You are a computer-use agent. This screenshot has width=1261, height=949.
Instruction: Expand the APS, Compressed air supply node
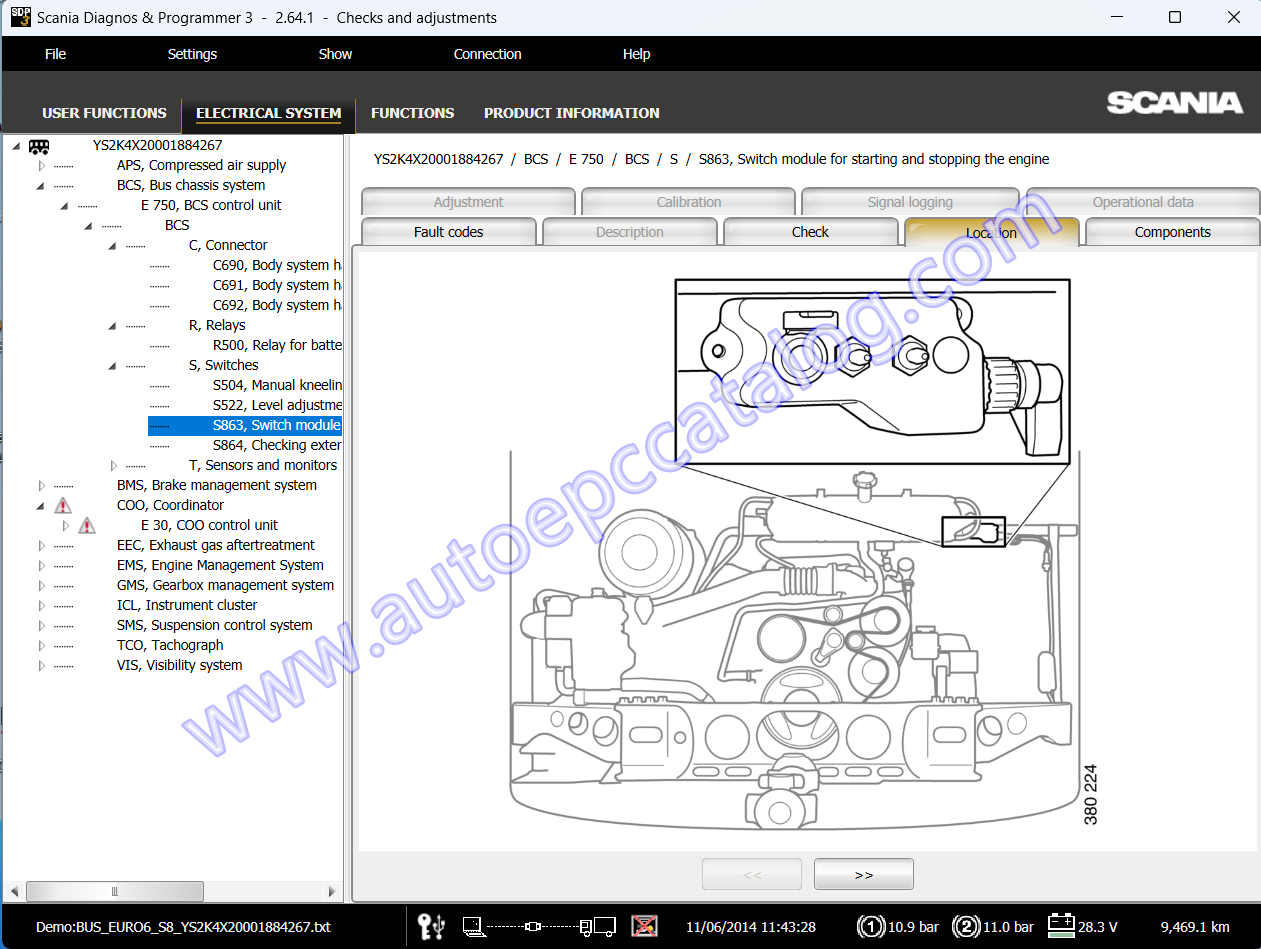40,165
